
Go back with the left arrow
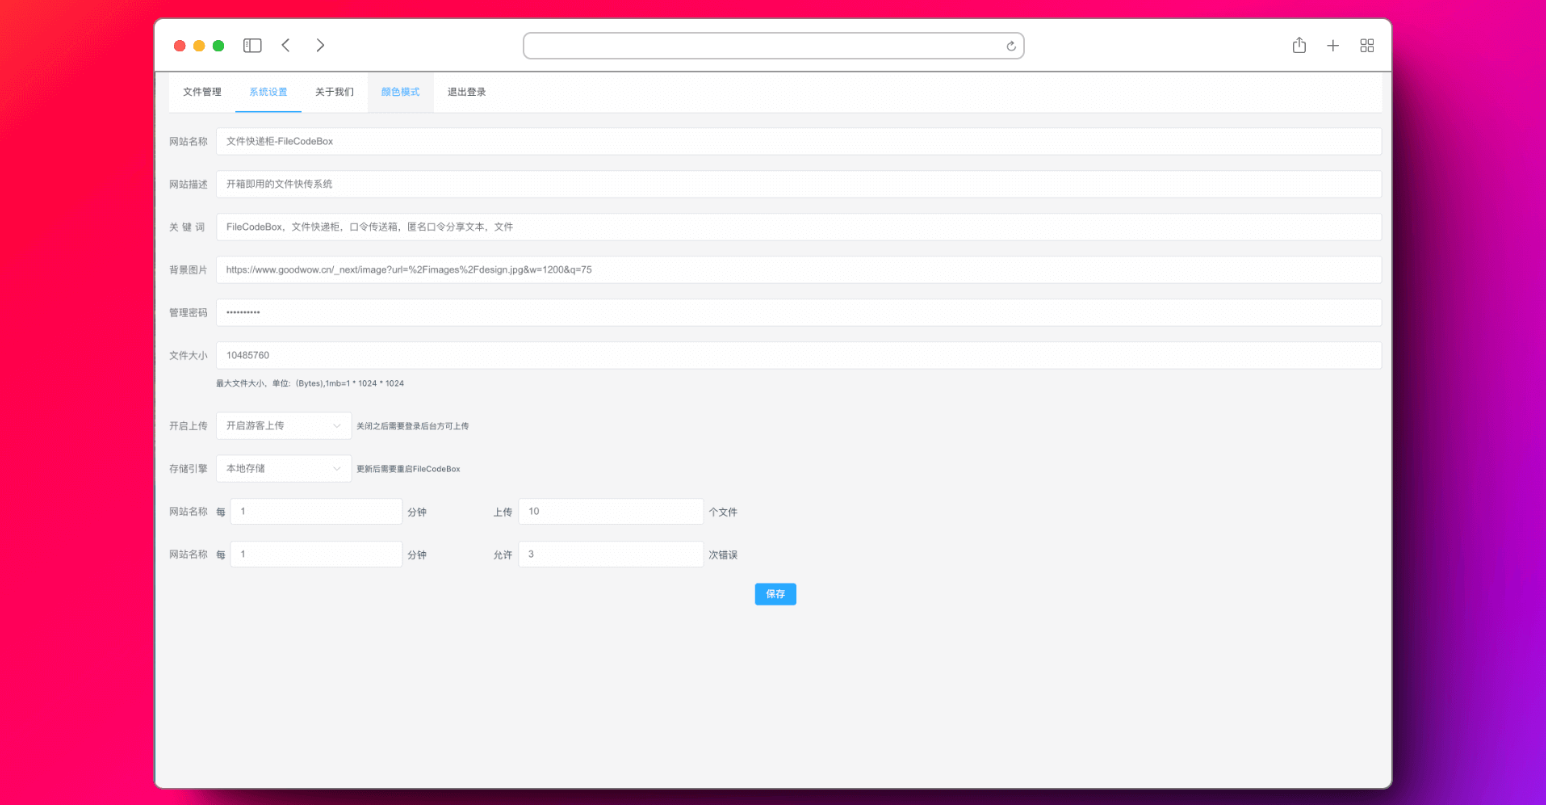coord(286,46)
